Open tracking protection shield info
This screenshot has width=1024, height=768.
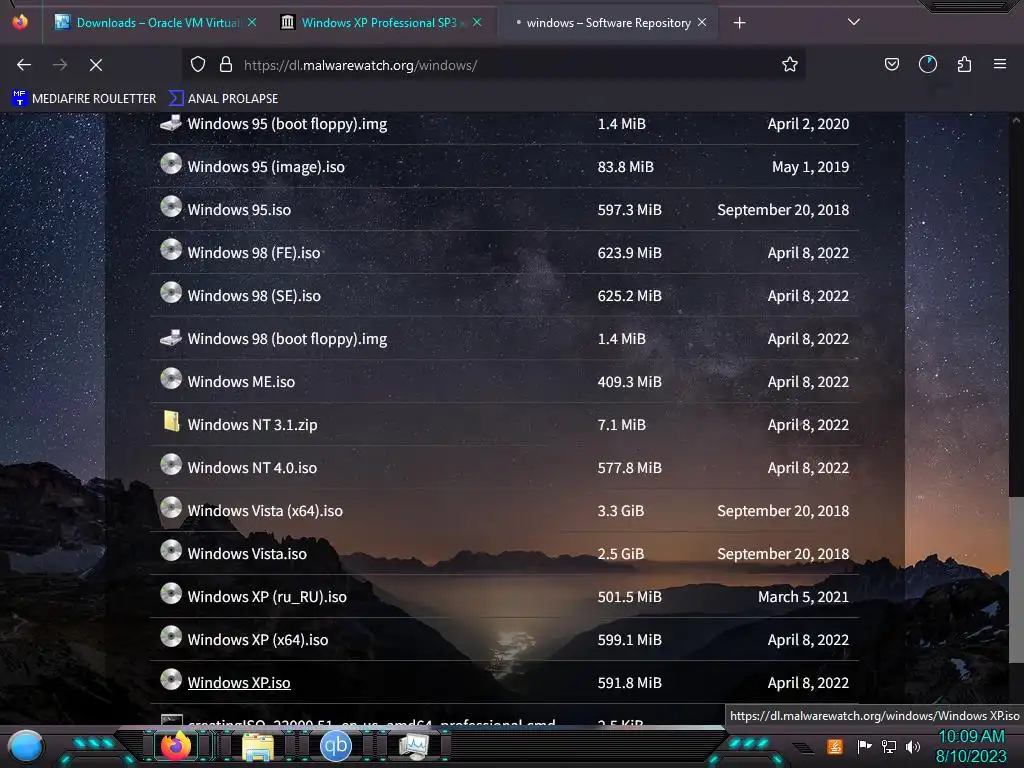pos(198,65)
